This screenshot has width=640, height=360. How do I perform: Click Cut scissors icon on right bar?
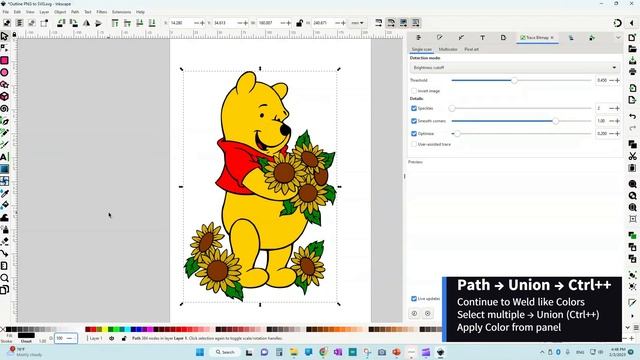click(632, 156)
